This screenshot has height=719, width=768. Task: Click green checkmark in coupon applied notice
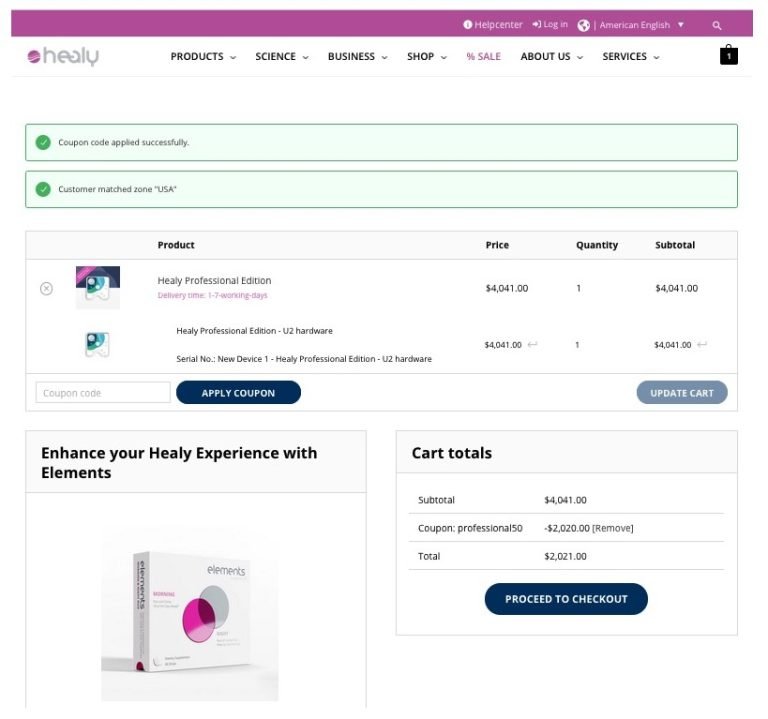tap(43, 143)
